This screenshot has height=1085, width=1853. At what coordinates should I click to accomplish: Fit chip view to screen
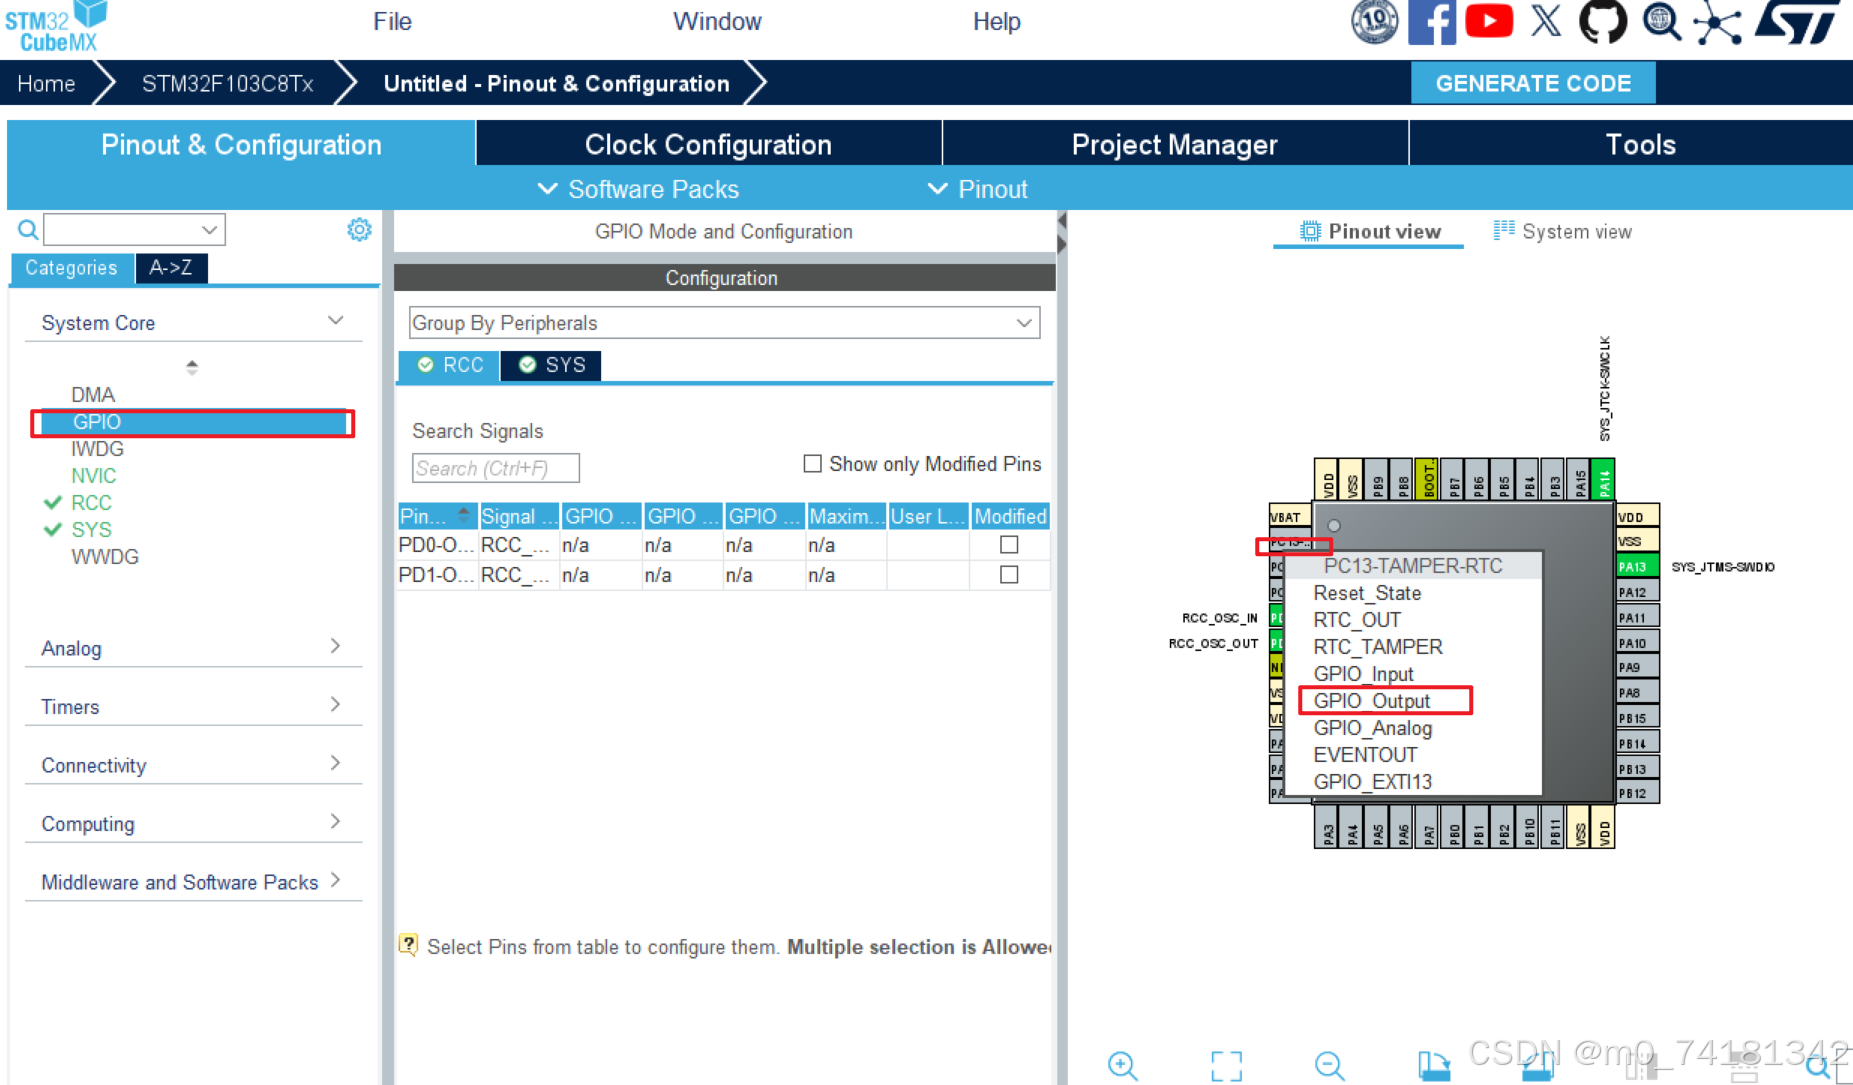[1226, 1065]
